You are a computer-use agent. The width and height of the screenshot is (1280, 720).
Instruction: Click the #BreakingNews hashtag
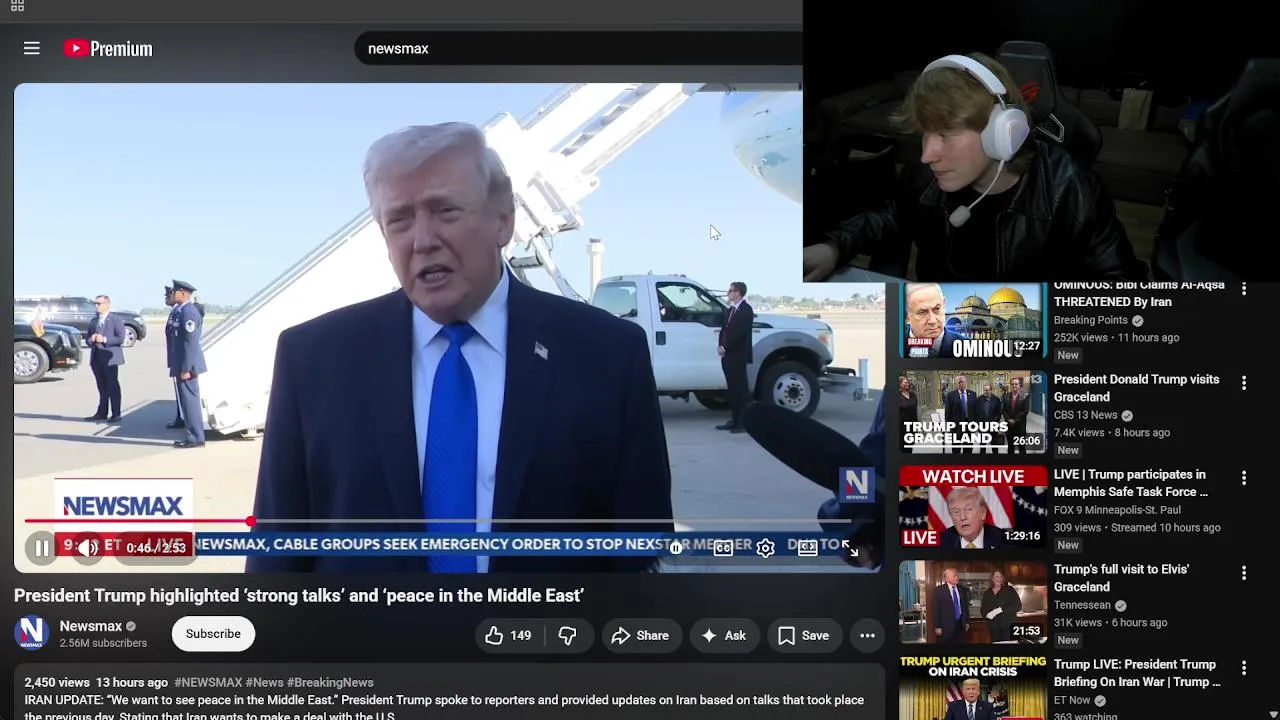tap(330, 682)
